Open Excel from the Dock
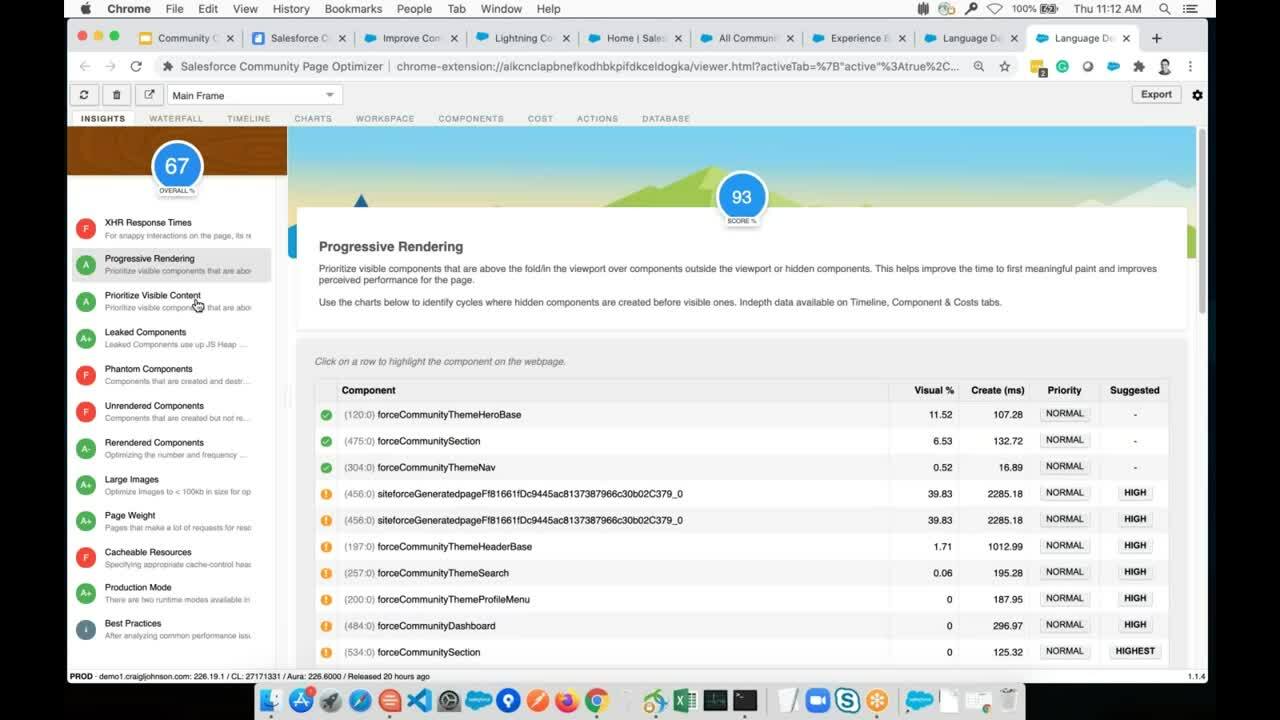Image resolution: width=1280 pixels, height=720 pixels. (685, 700)
